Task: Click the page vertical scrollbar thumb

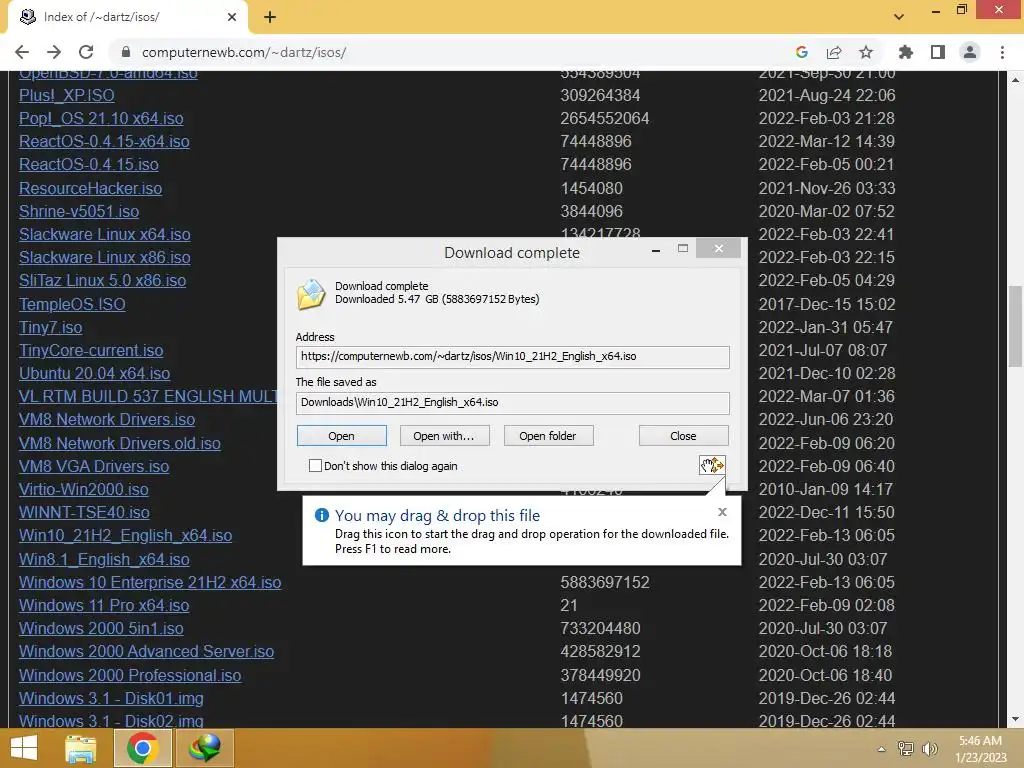Action: pyautogui.click(x=1015, y=327)
